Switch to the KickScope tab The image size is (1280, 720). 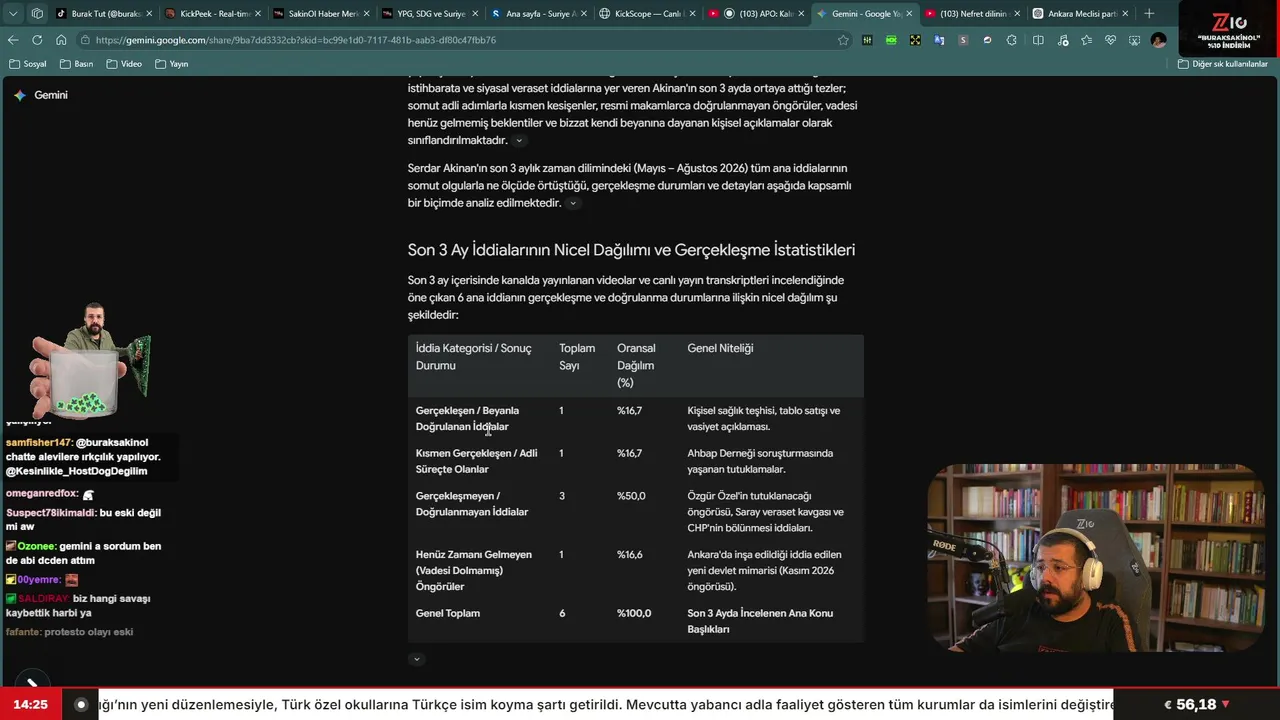(648, 14)
